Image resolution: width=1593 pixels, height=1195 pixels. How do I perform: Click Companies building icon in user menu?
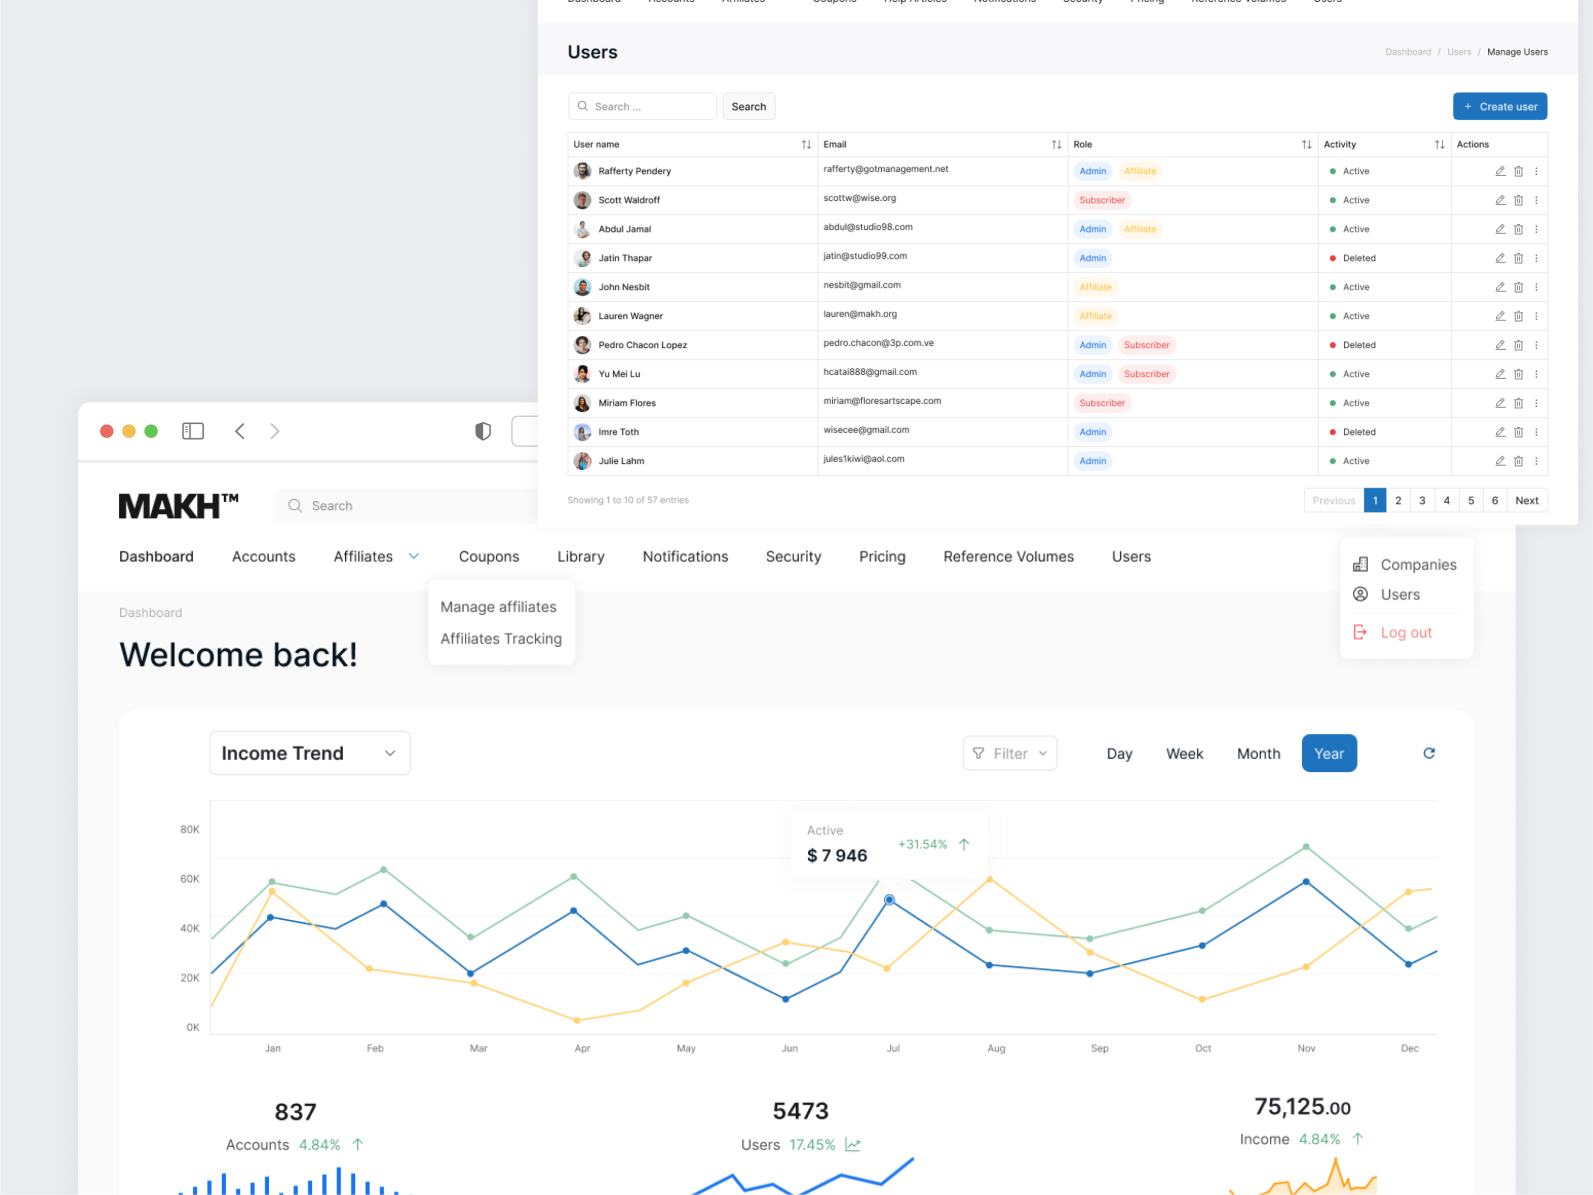[x=1360, y=564]
